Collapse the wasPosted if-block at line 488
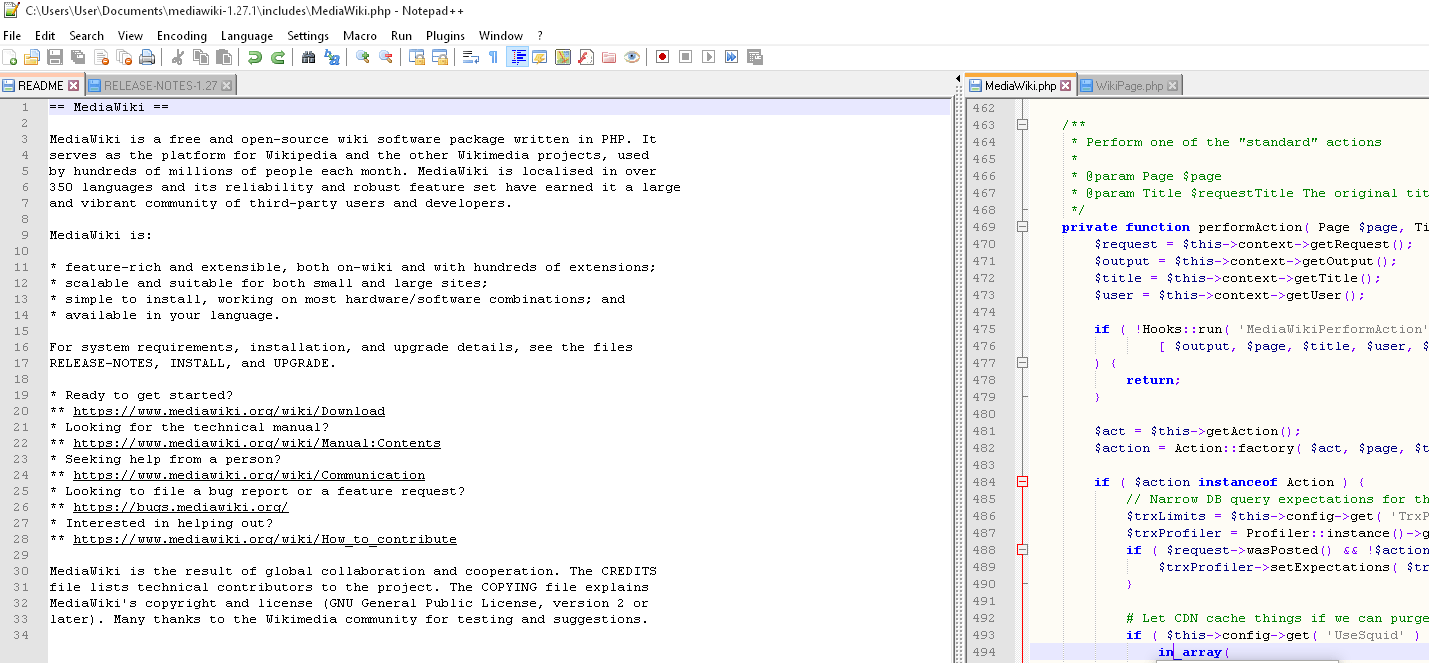1429x663 pixels. pyautogui.click(x=1022, y=550)
